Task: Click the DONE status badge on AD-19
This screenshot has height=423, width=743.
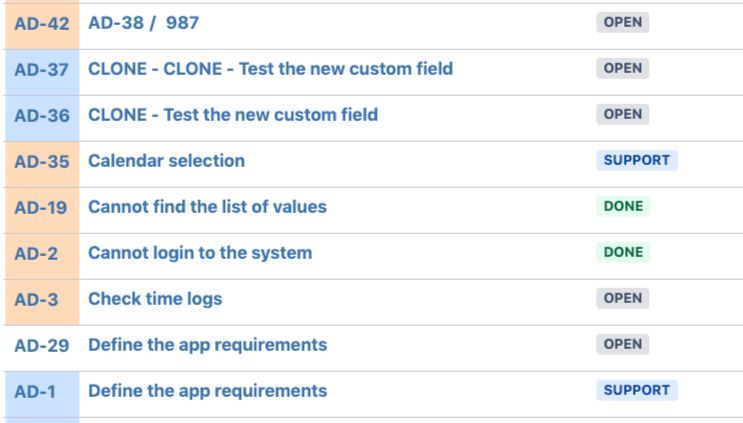Action: coord(623,206)
